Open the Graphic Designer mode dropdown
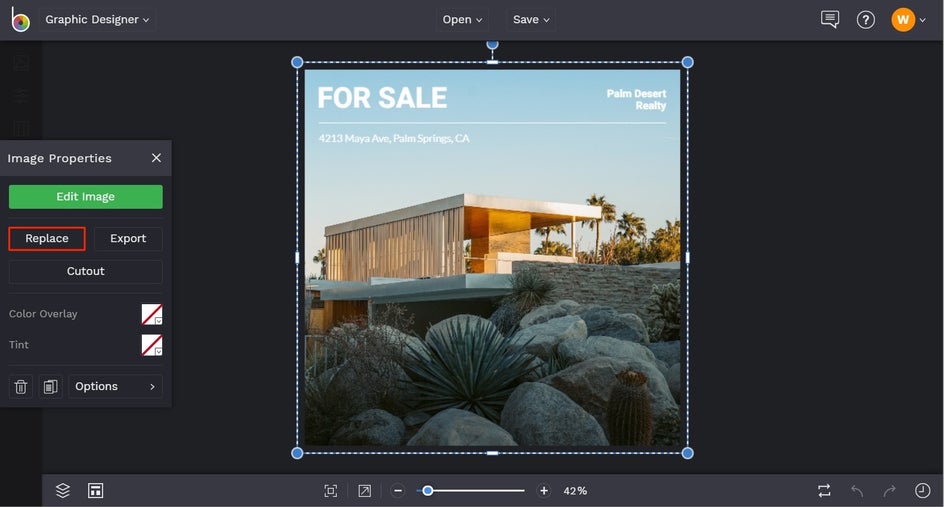 [x=97, y=19]
